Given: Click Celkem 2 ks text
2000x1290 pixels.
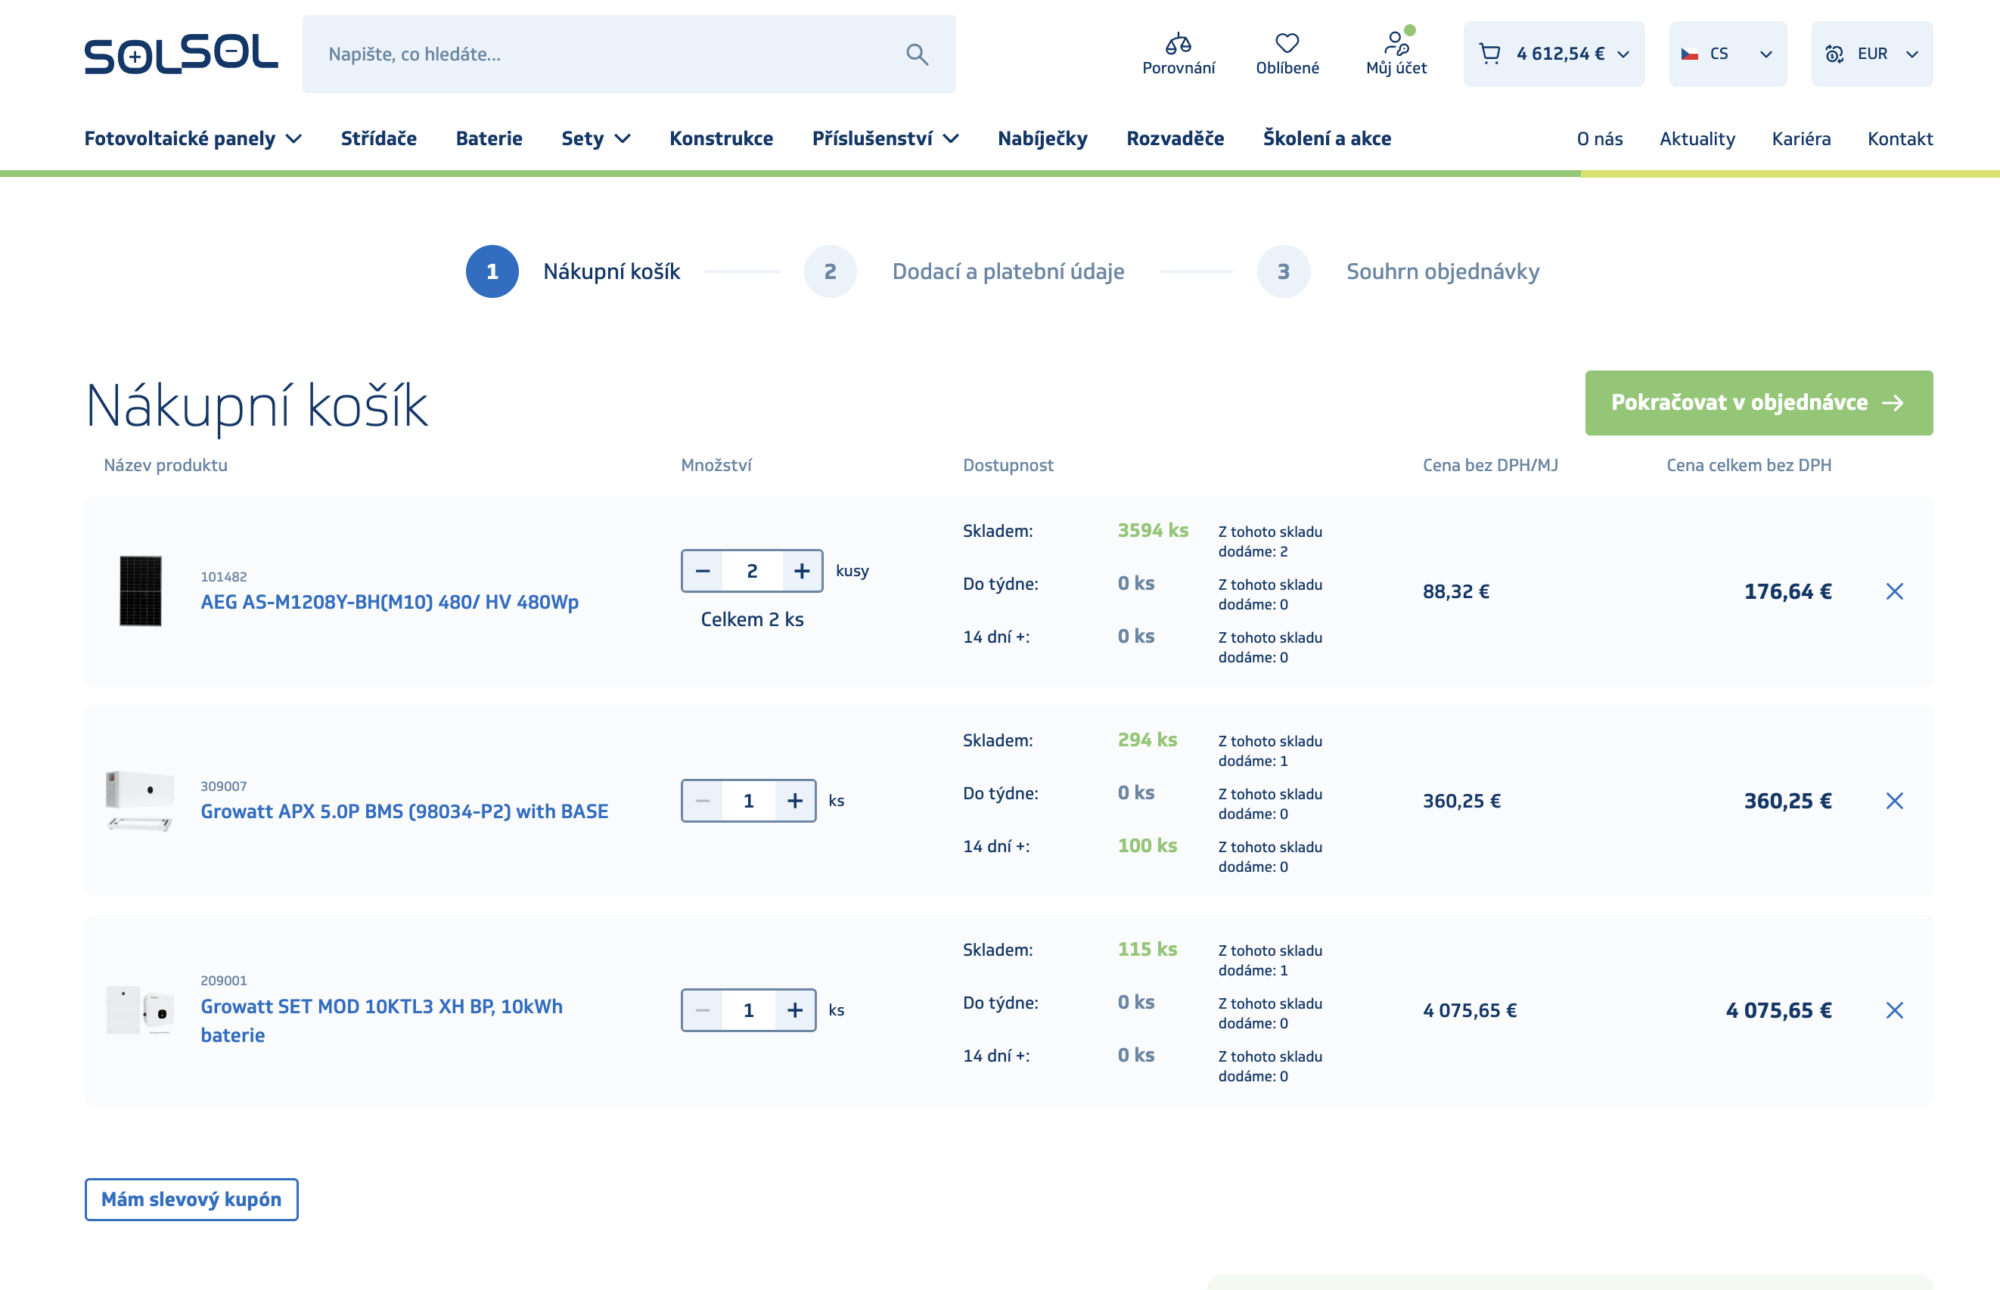Looking at the screenshot, I should click(x=752, y=619).
